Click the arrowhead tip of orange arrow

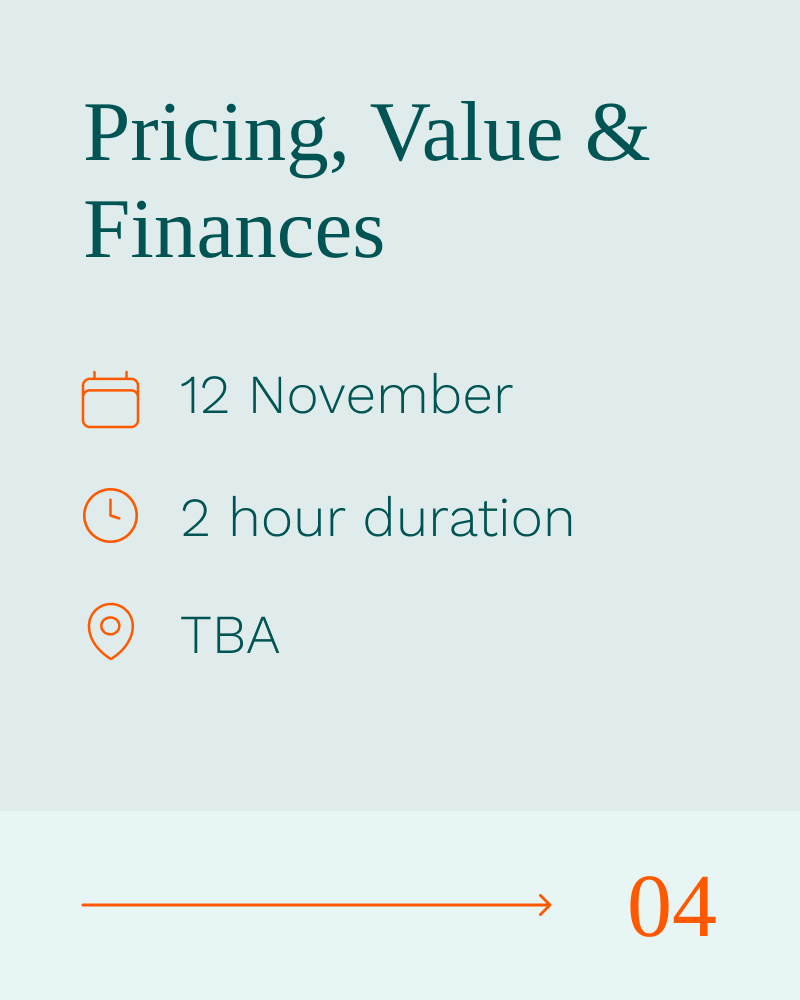coord(546,904)
